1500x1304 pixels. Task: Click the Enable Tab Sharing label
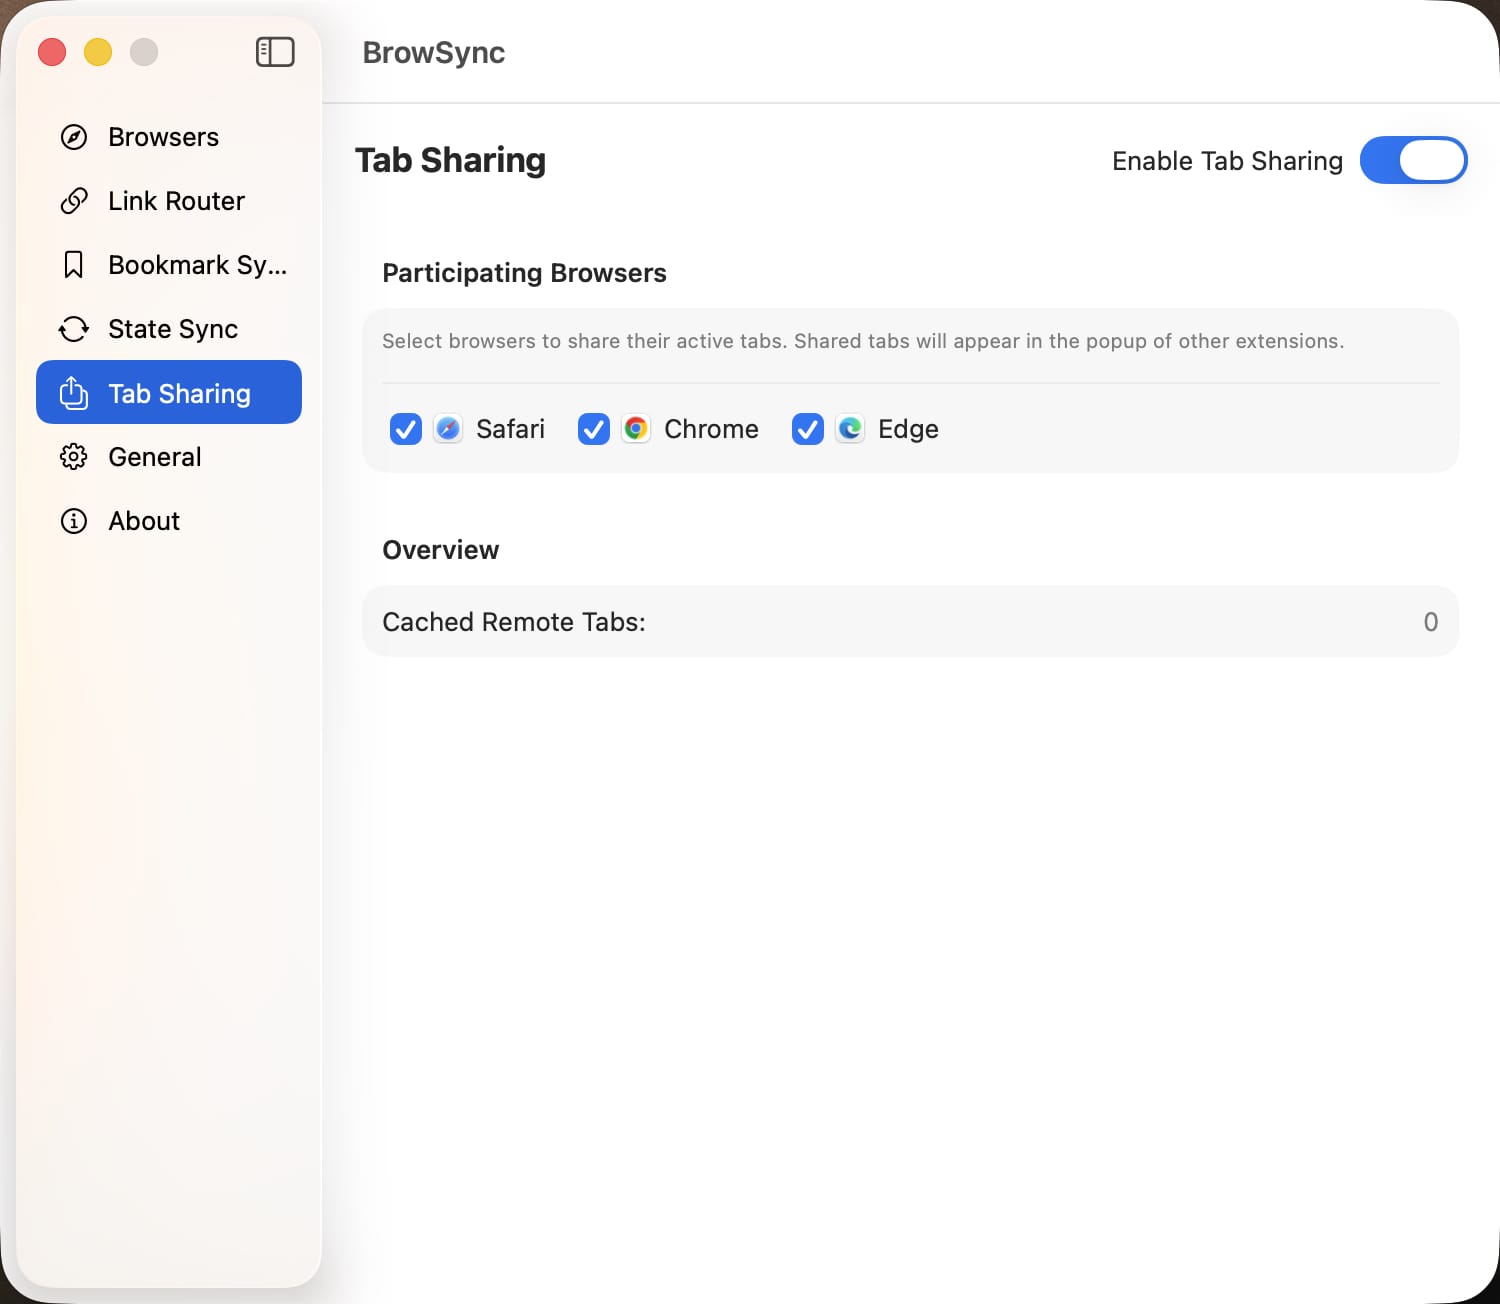point(1227,161)
